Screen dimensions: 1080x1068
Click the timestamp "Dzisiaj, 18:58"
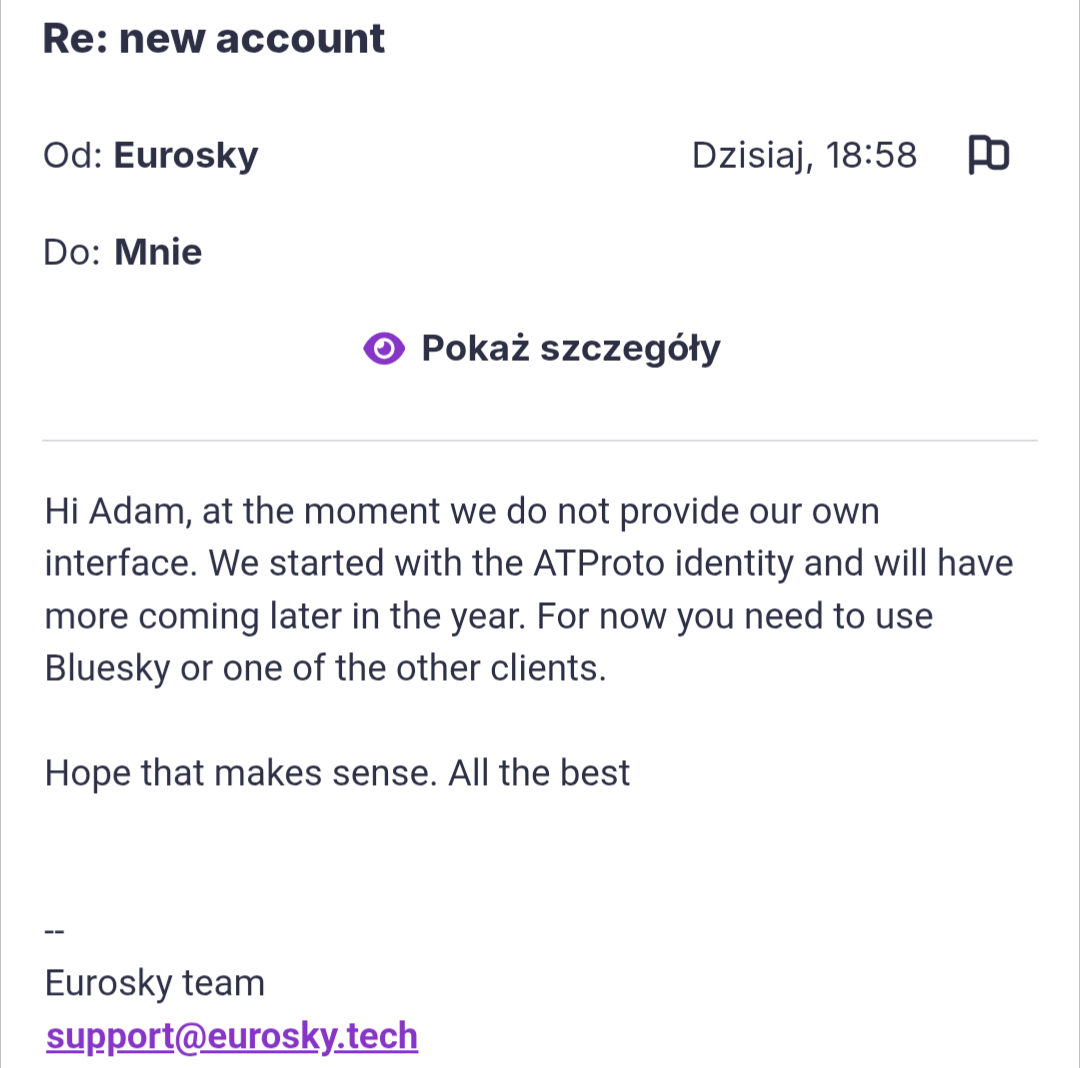pos(804,155)
